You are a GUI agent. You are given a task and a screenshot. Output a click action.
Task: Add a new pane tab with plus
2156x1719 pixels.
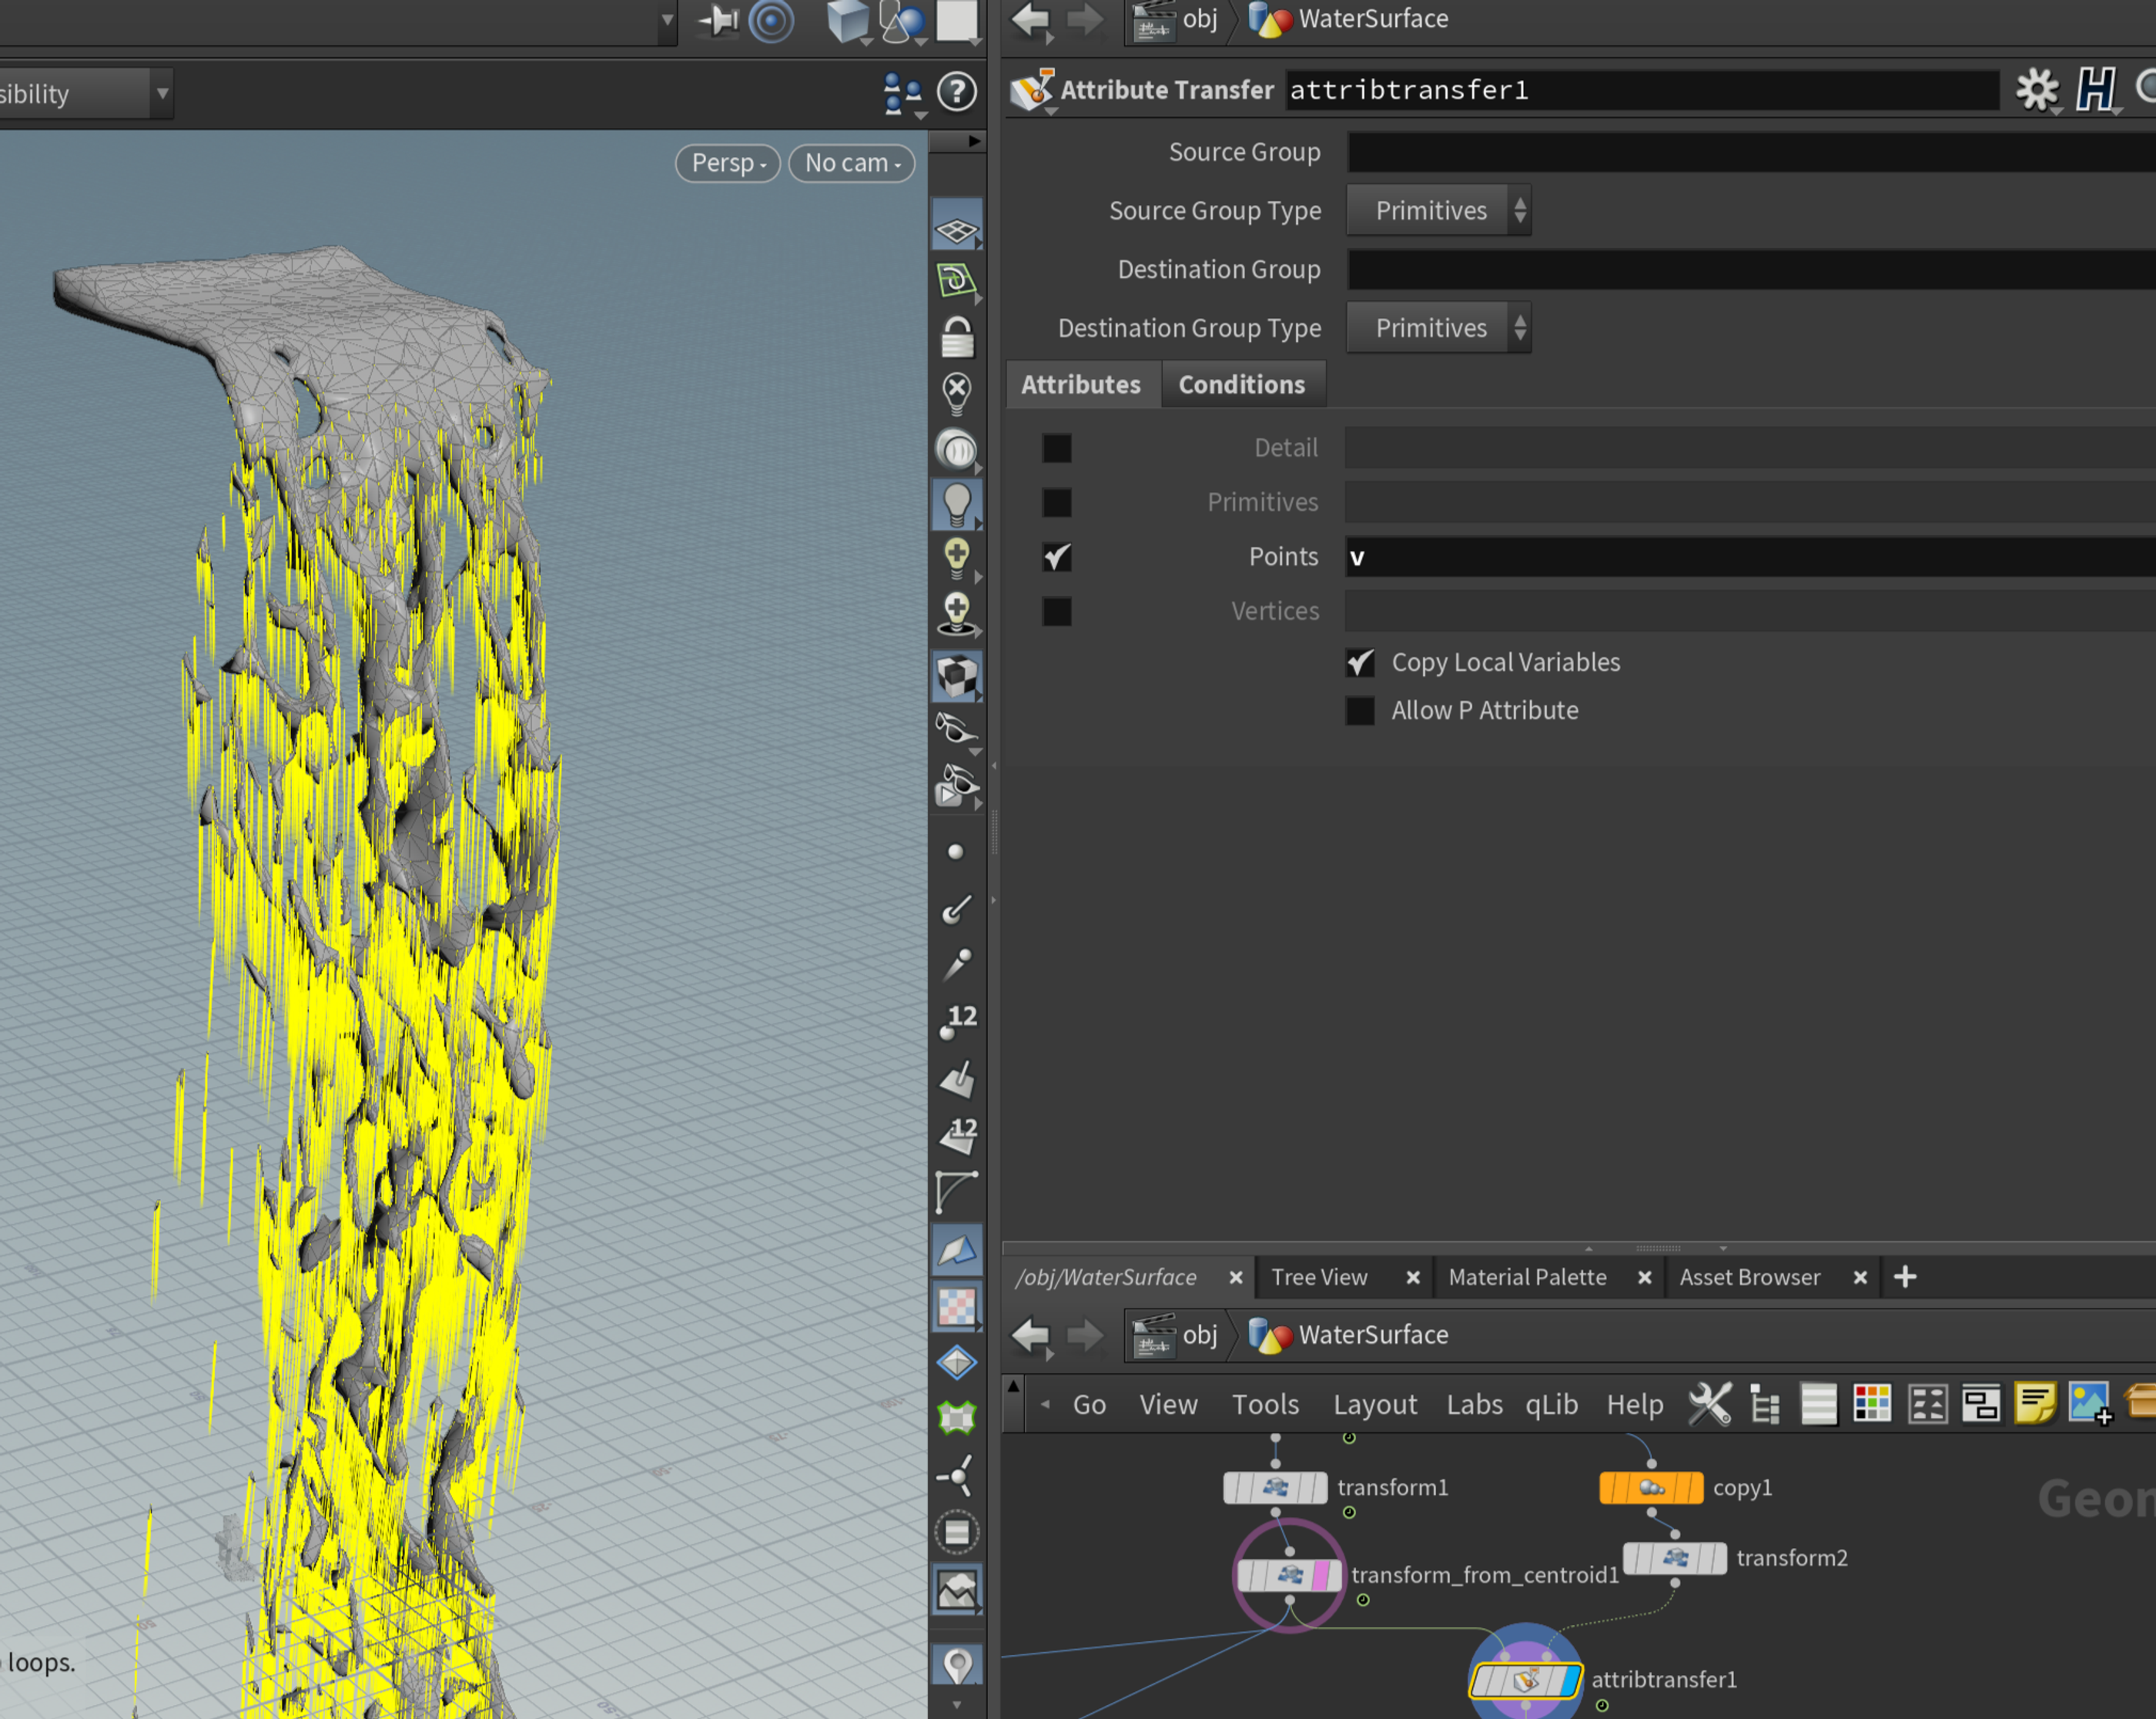tap(1905, 1277)
